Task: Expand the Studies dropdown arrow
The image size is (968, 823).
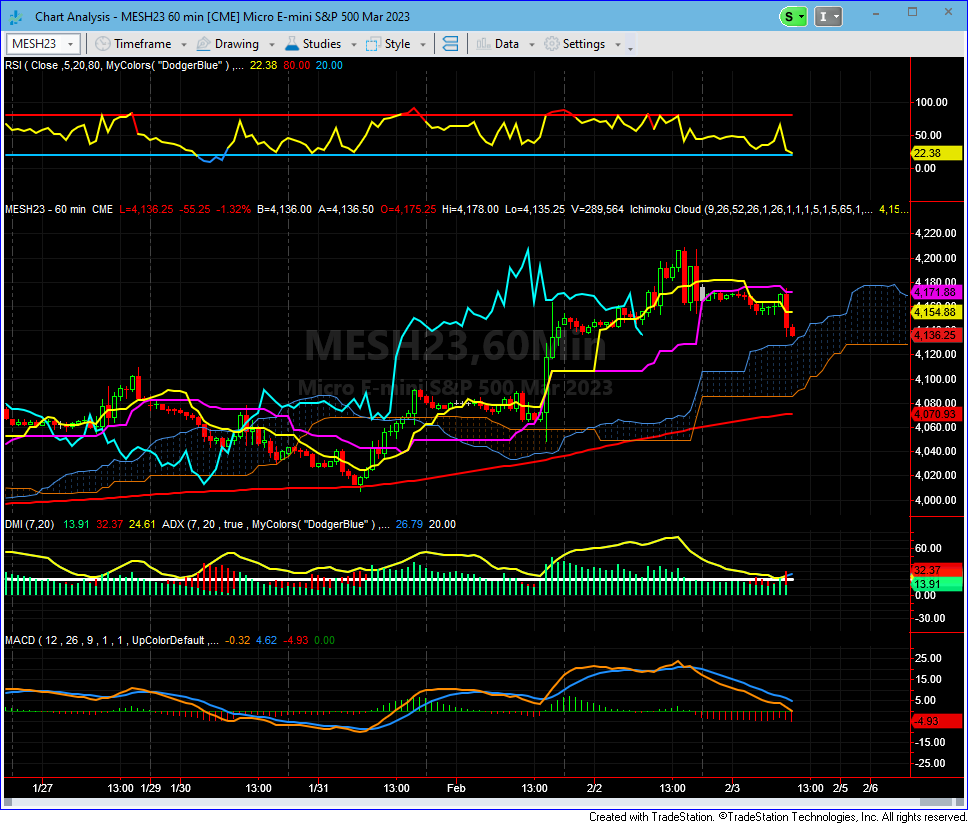Action: point(354,44)
